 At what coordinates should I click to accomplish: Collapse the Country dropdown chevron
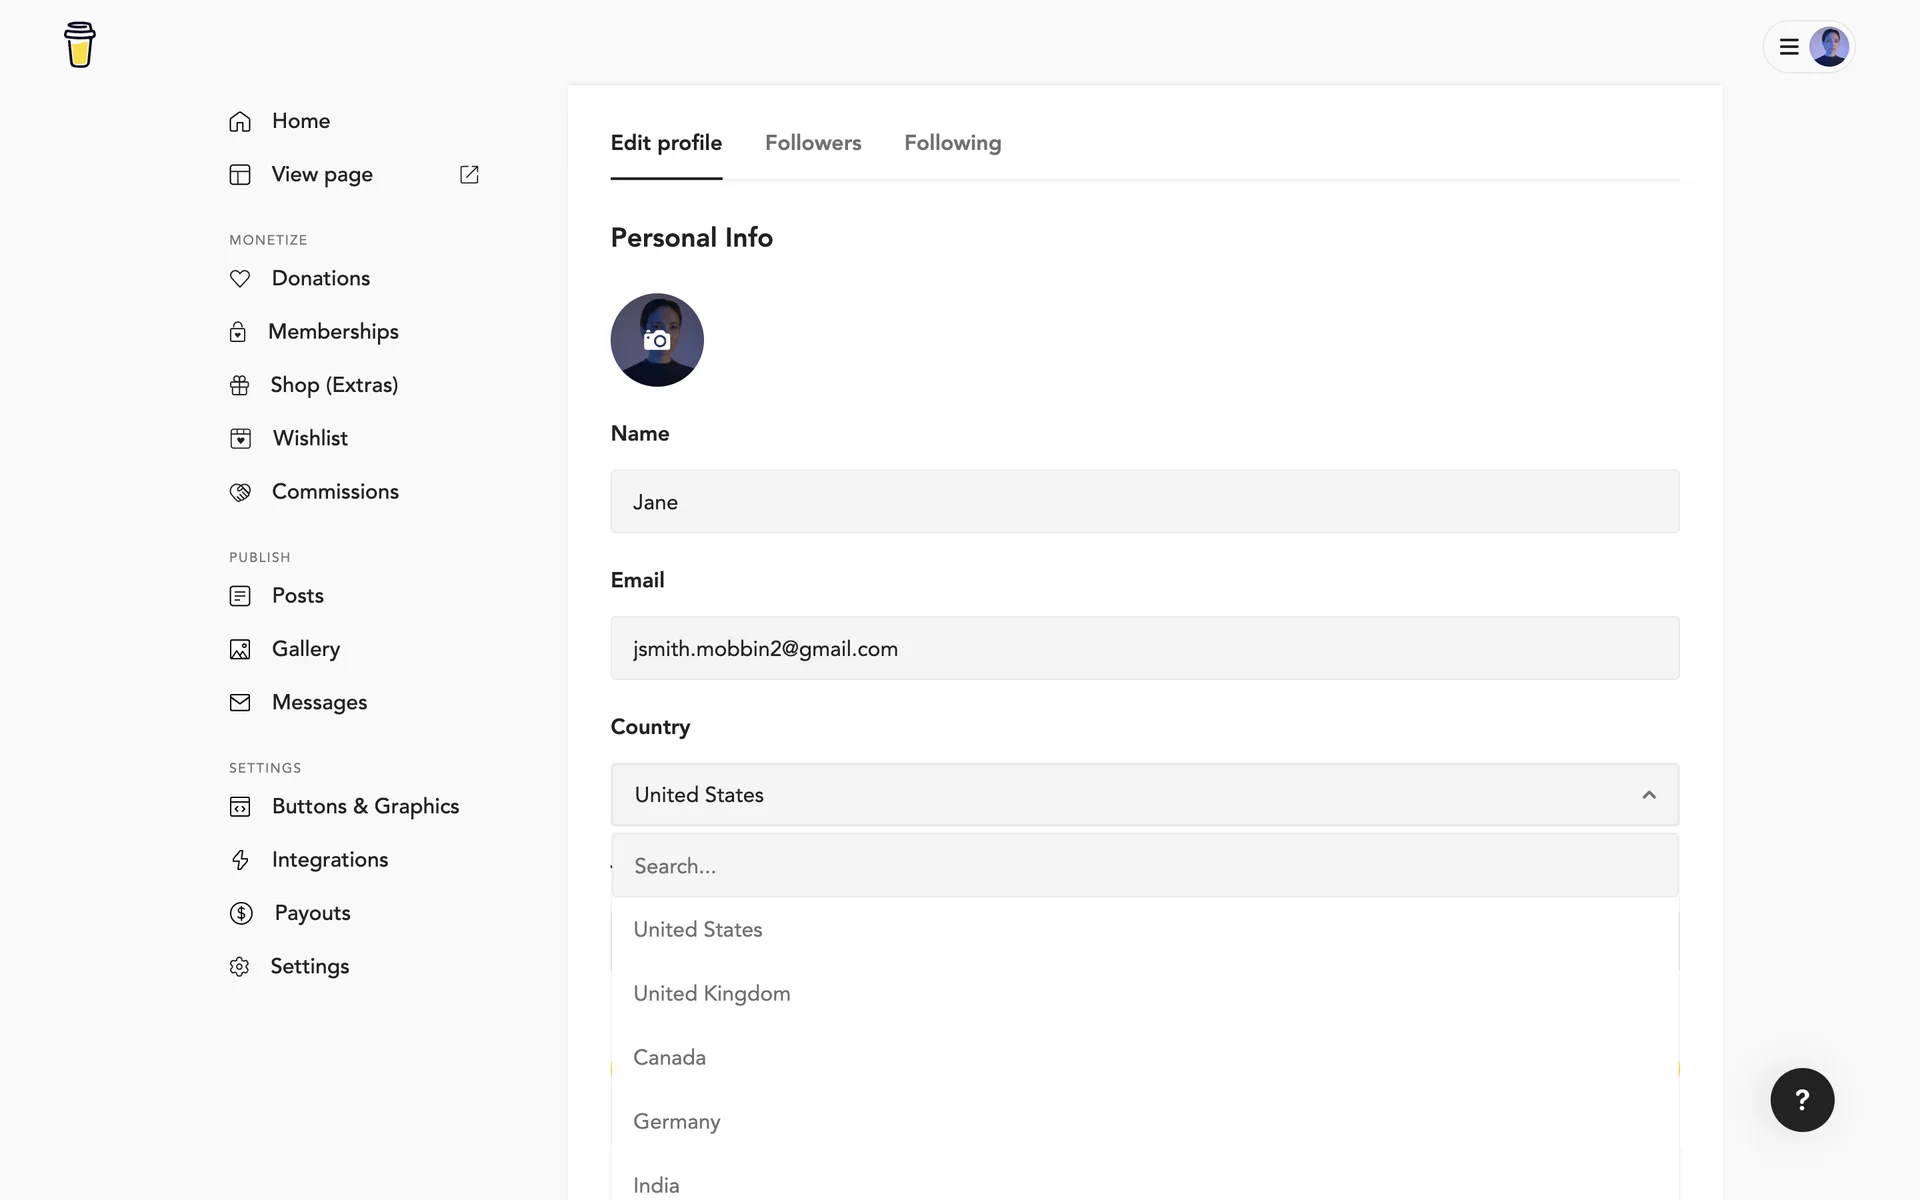pyautogui.click(x=1649, y=795)
